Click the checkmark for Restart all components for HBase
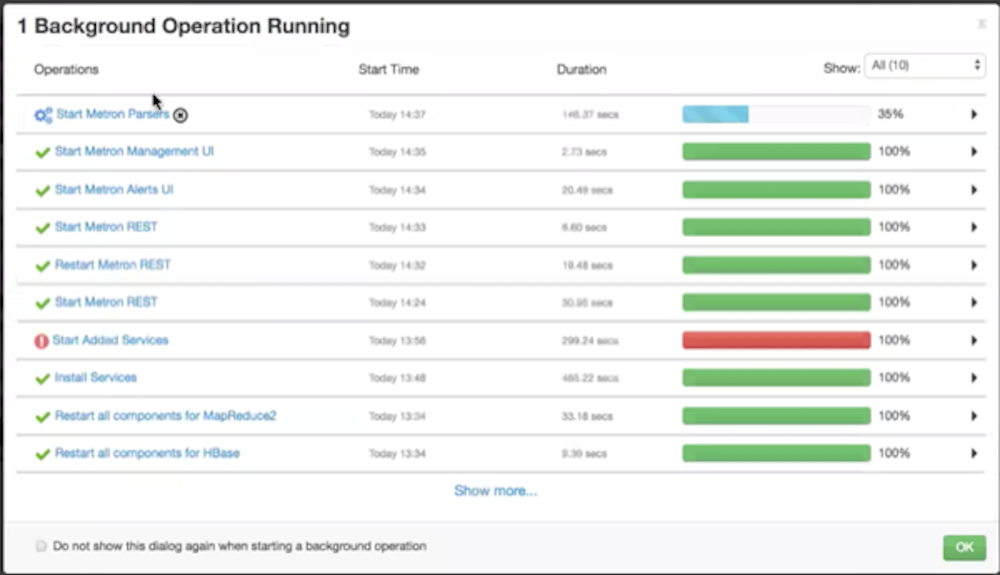Screen dimensions: 1000x575 pyautogui.click(x=43, y=454)
